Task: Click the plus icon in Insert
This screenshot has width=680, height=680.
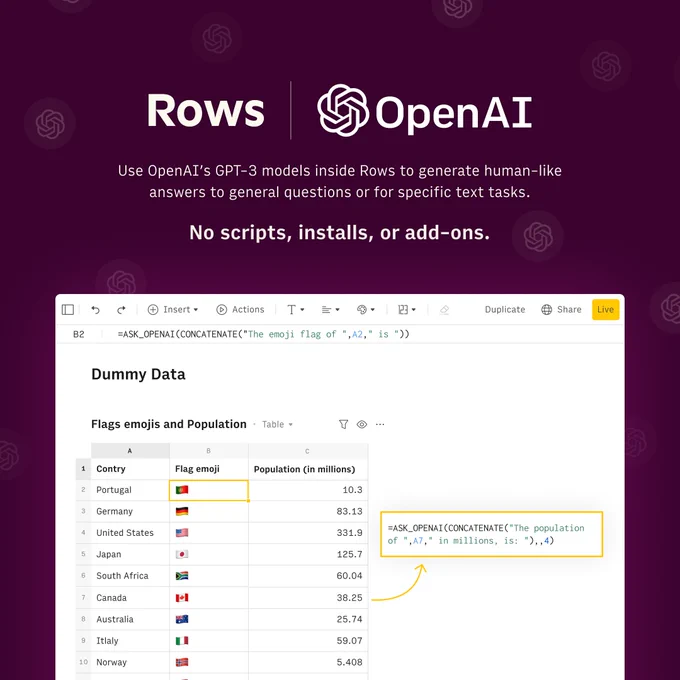Action: click(153, 310)
